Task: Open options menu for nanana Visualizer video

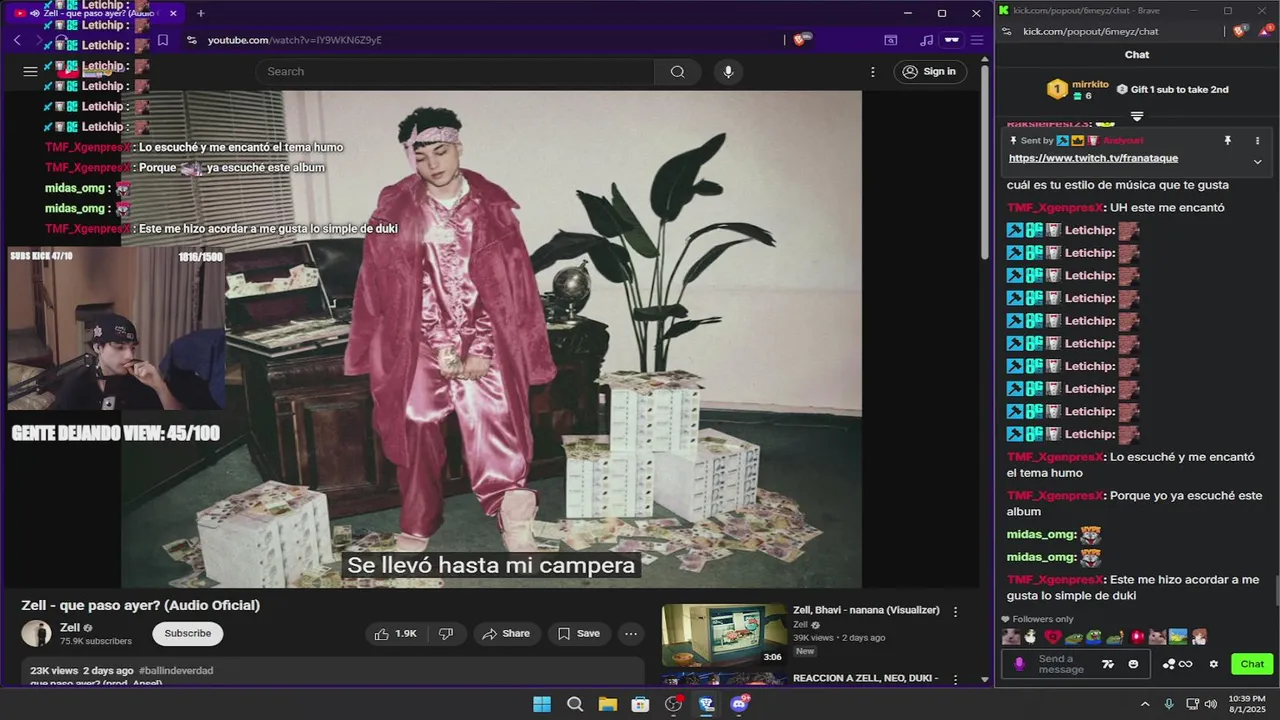Action: tap(955, 611)
